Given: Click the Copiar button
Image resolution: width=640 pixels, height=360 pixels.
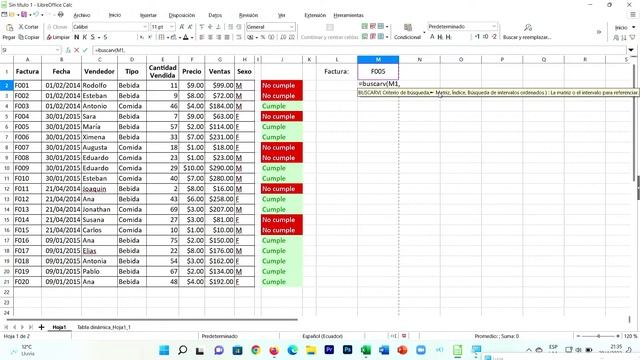Looking at the screenshot, I should (29, 37).
